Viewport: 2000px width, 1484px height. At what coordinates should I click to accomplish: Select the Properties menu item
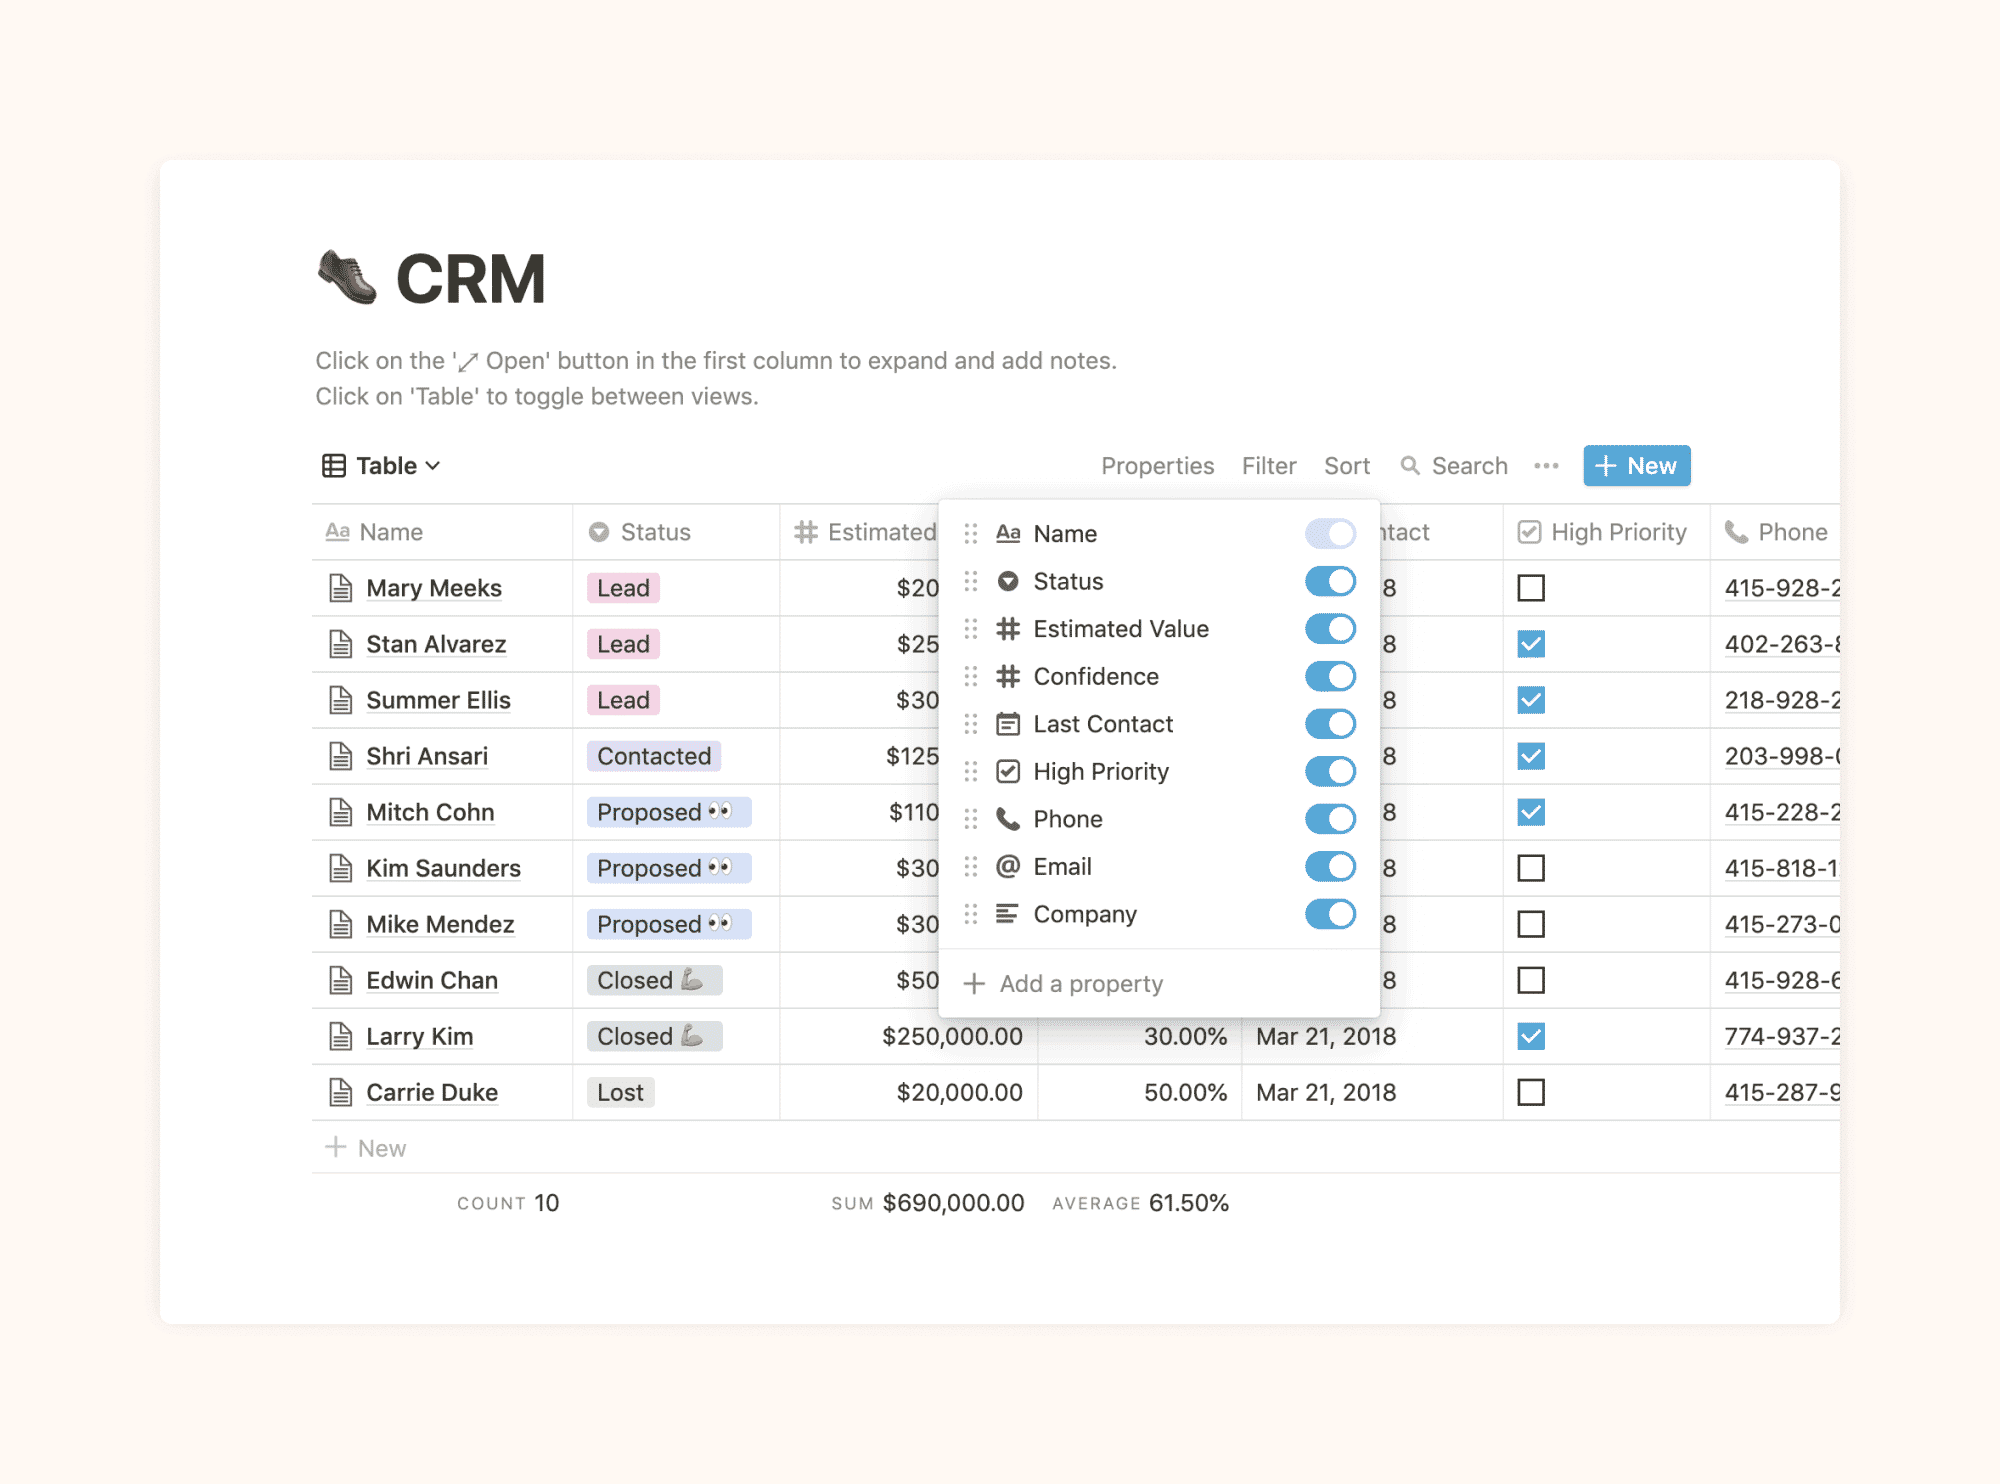(1160, 465)
